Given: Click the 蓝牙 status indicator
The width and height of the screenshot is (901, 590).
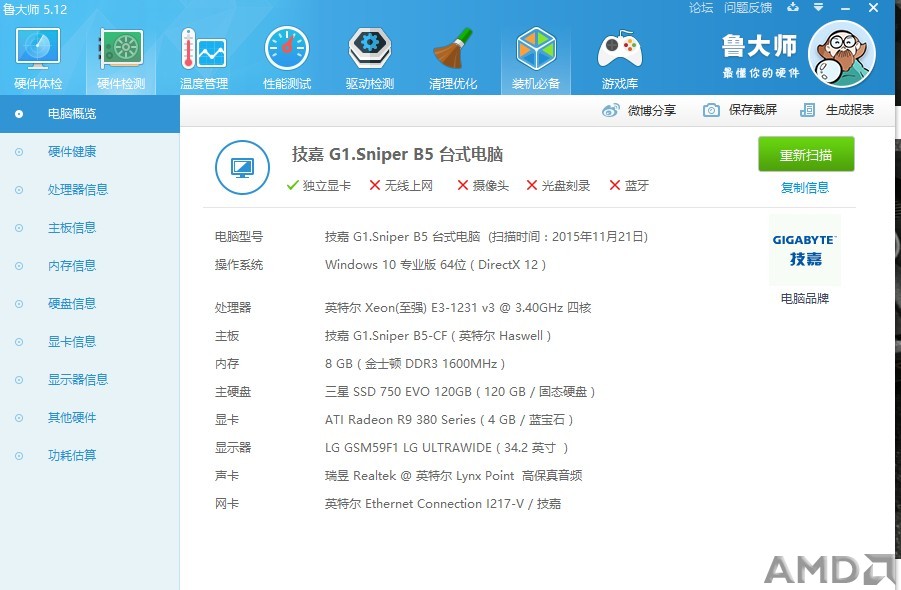Looking at the screenshot, I should click(x=629, y=186).
